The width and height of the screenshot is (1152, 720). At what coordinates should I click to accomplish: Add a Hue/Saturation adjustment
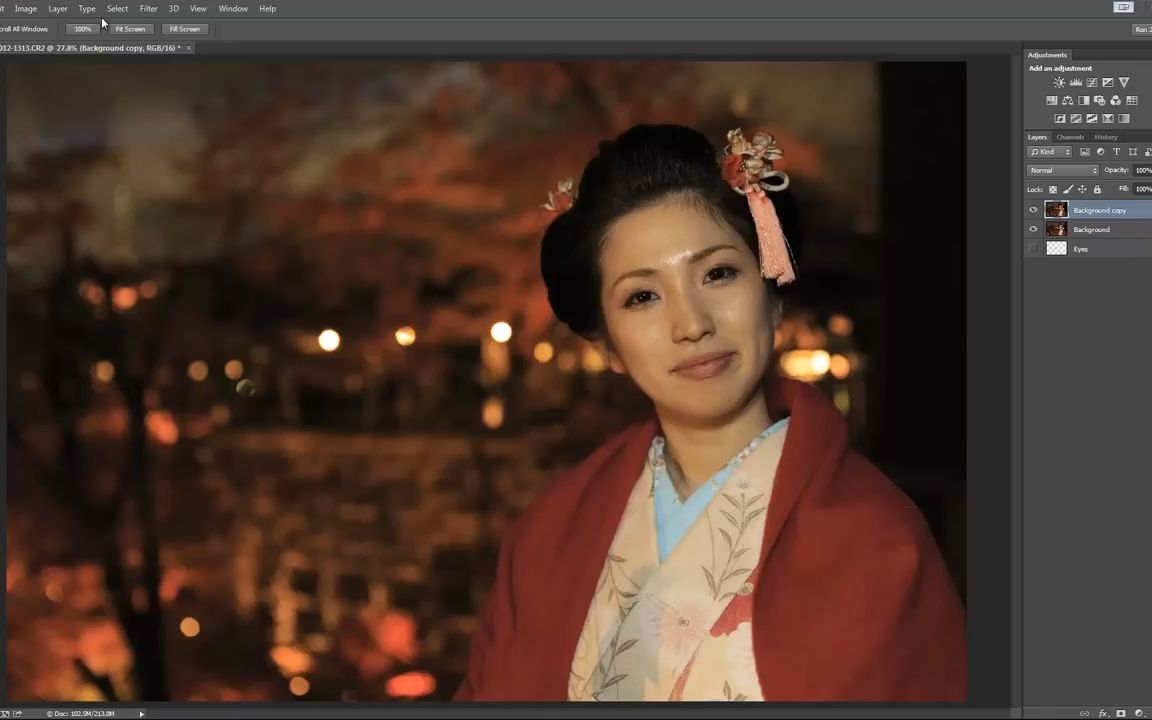tap(1051, 100)
